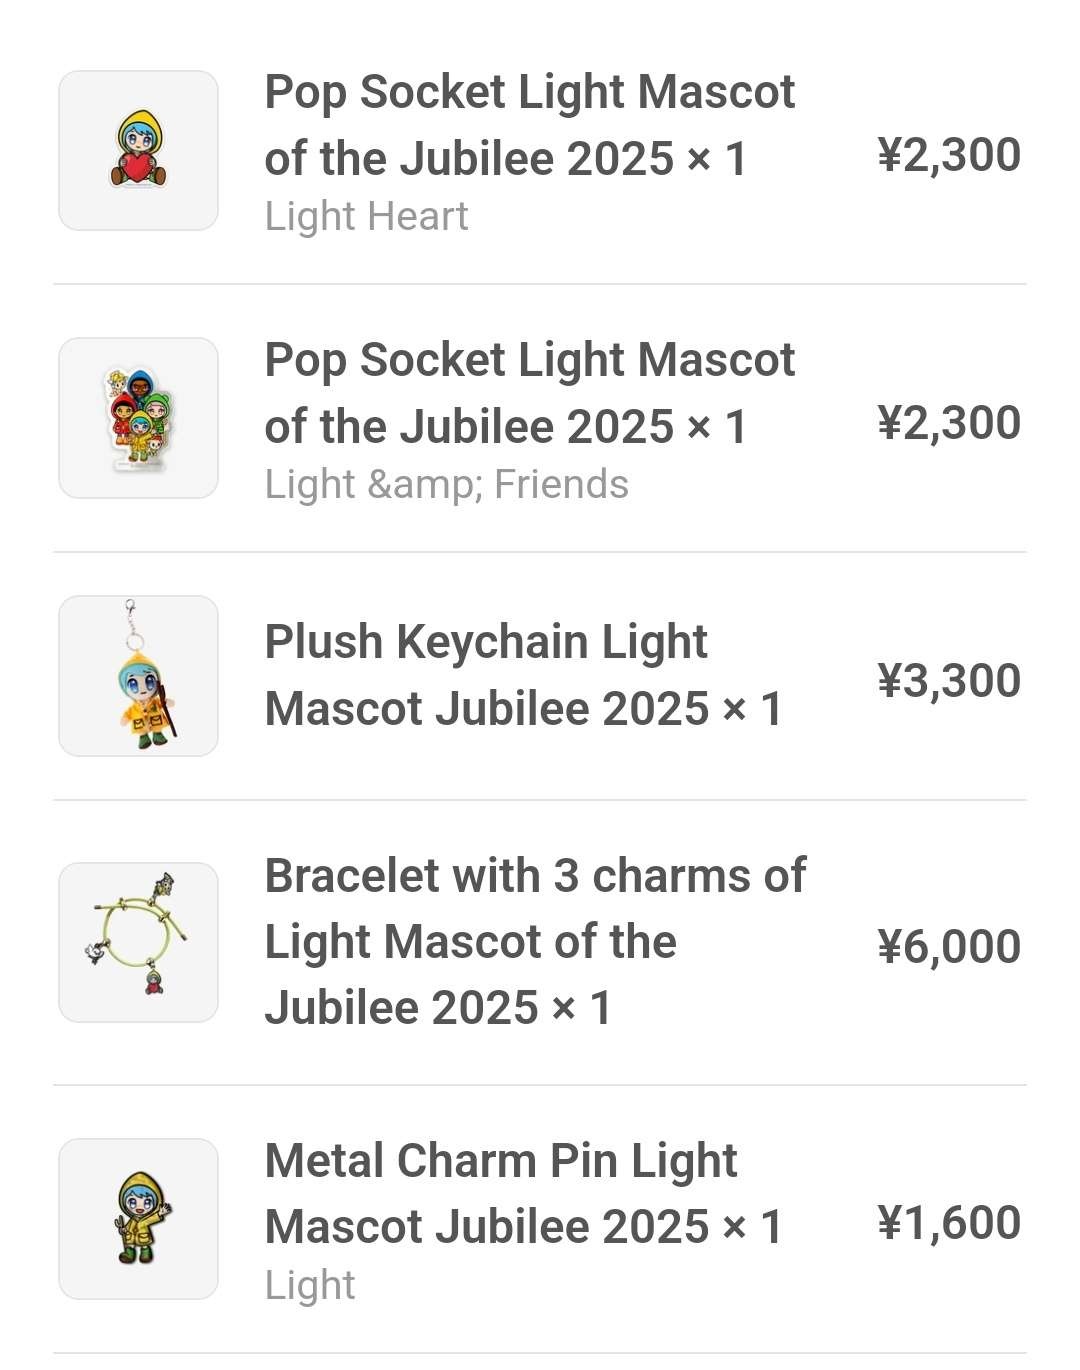Tap the ¥6,000 bracelet price
Image resolution: width=1080 pixels, height=1370 pixels.
tap(948, 946)
